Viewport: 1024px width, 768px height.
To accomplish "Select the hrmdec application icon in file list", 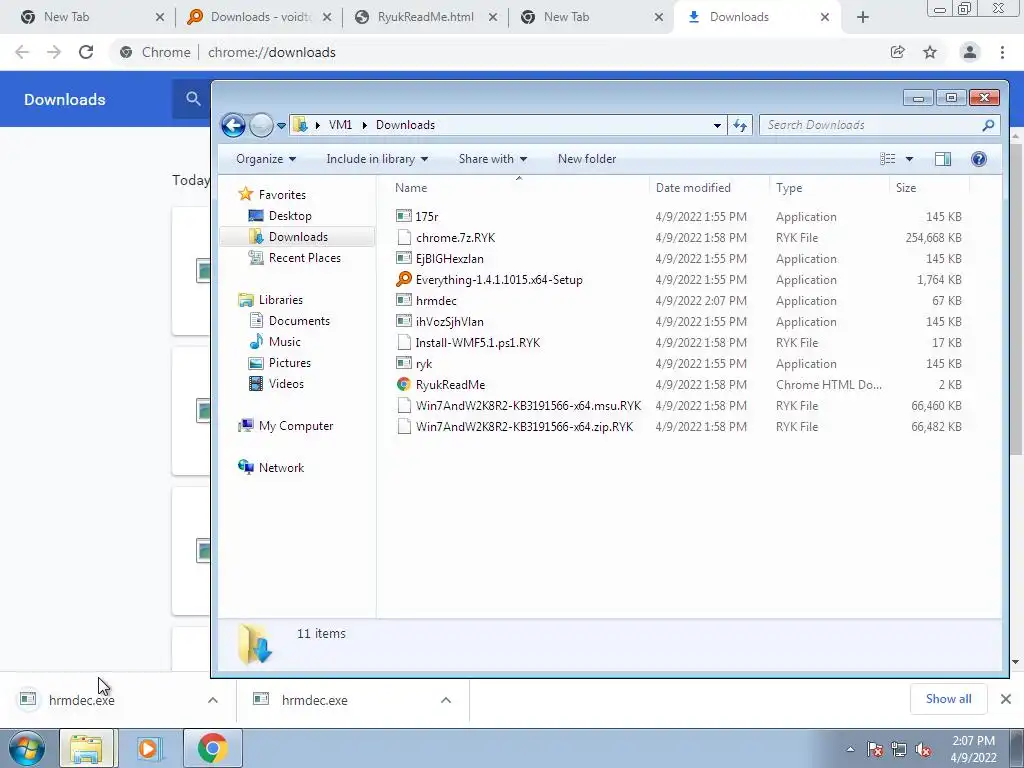I will [x=404, y=300].
